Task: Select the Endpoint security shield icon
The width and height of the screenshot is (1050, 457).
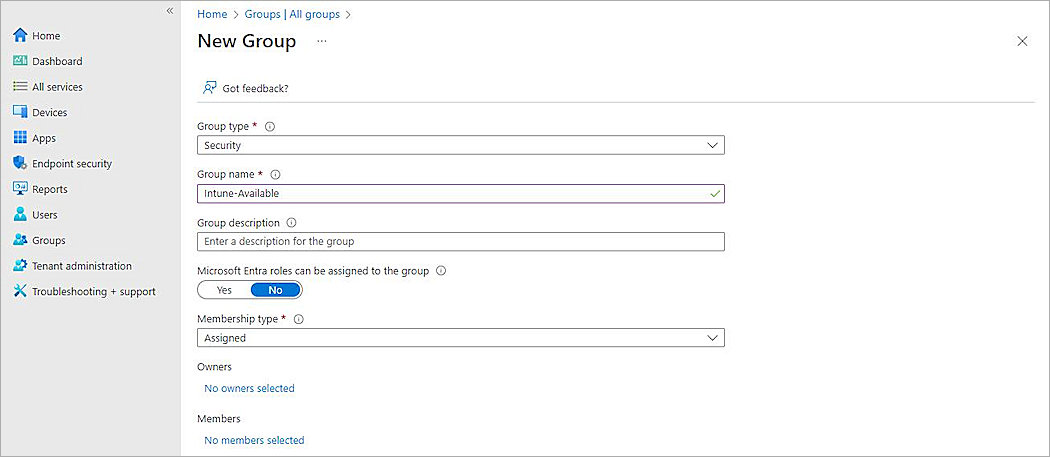Action: pos(20,164)
